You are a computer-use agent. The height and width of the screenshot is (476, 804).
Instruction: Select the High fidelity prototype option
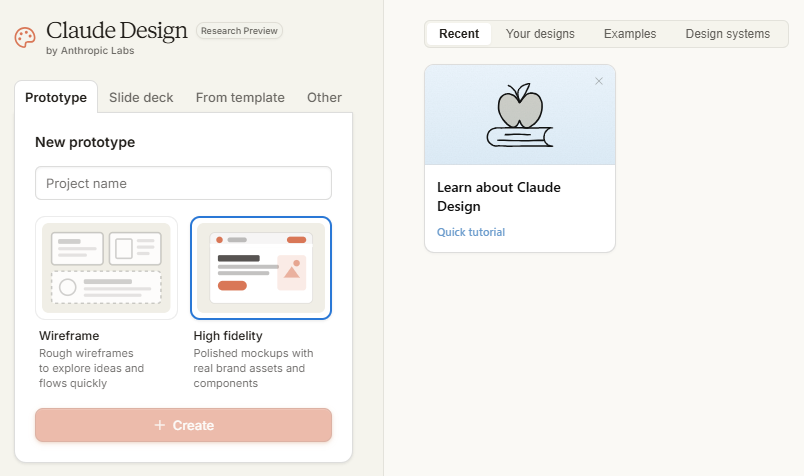pos(261,268)
